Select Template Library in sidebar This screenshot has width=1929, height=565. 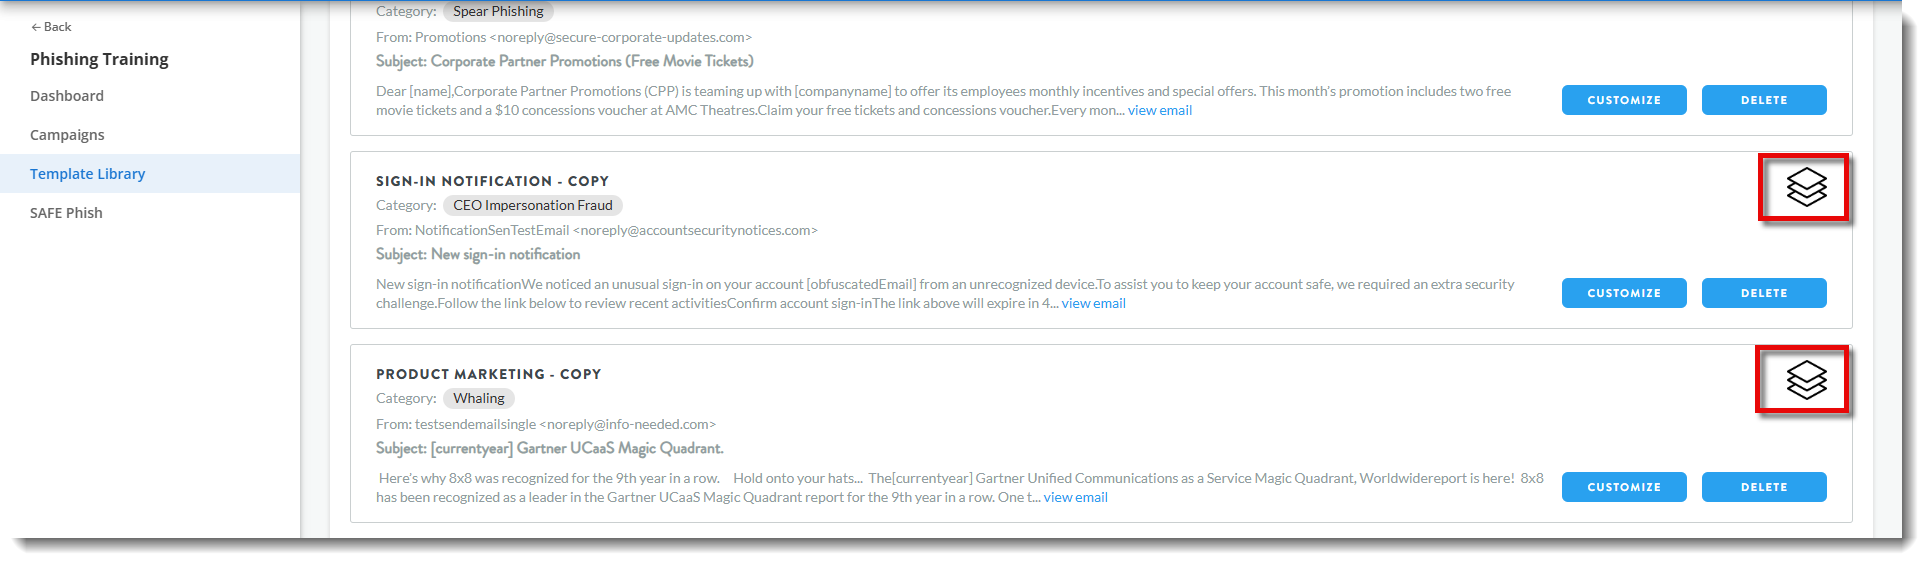point(88,174)
